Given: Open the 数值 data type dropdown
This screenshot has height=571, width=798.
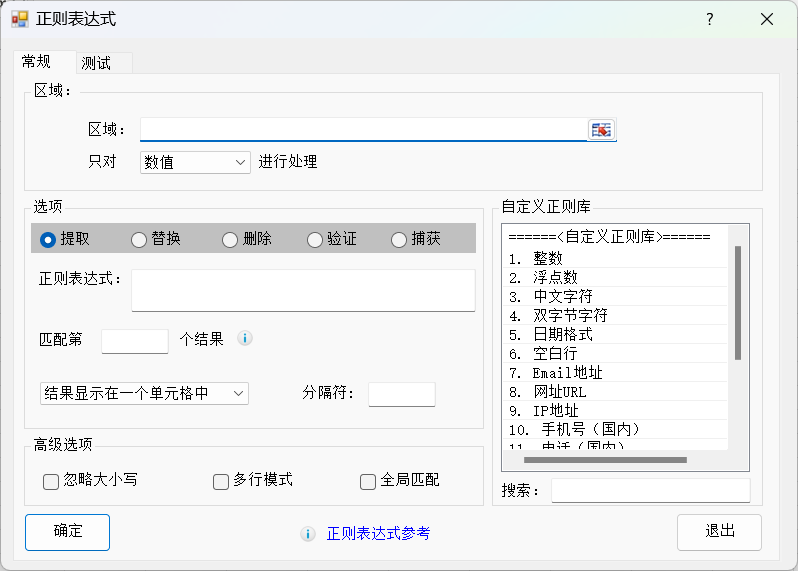Looking at the screenshot, I should pos(195,162).
